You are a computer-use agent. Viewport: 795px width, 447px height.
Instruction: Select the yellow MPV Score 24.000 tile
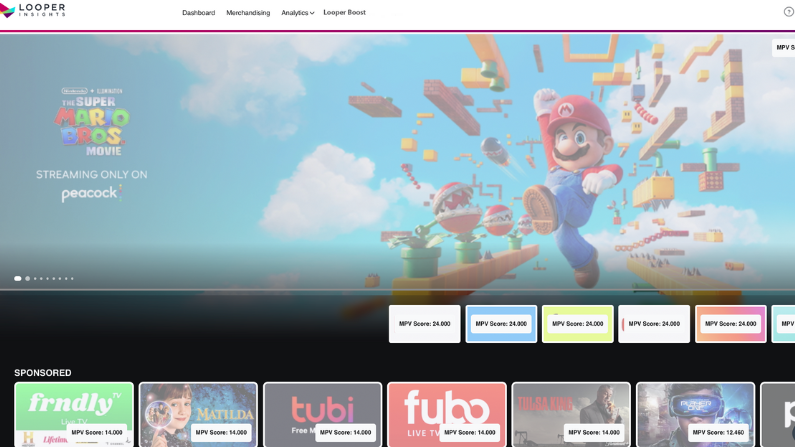(577, 324)
